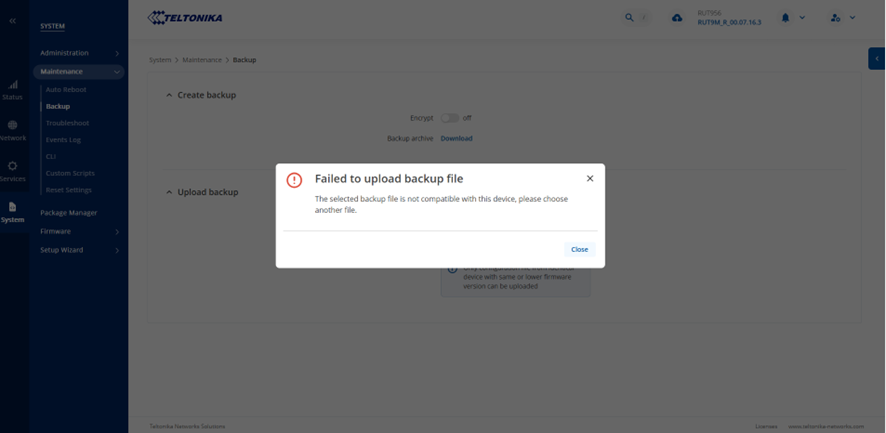This screenshot has width=886, height=433.
Task: Open the user settings icon
Action: pos(836,18)
